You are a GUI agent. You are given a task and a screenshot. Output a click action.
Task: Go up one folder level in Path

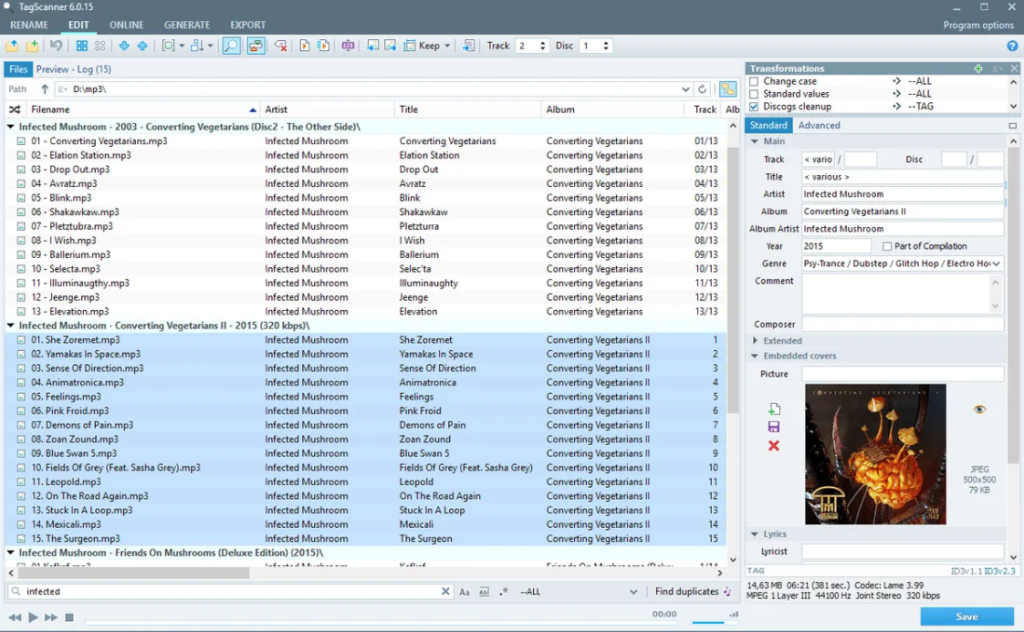[x=44, y=89]
